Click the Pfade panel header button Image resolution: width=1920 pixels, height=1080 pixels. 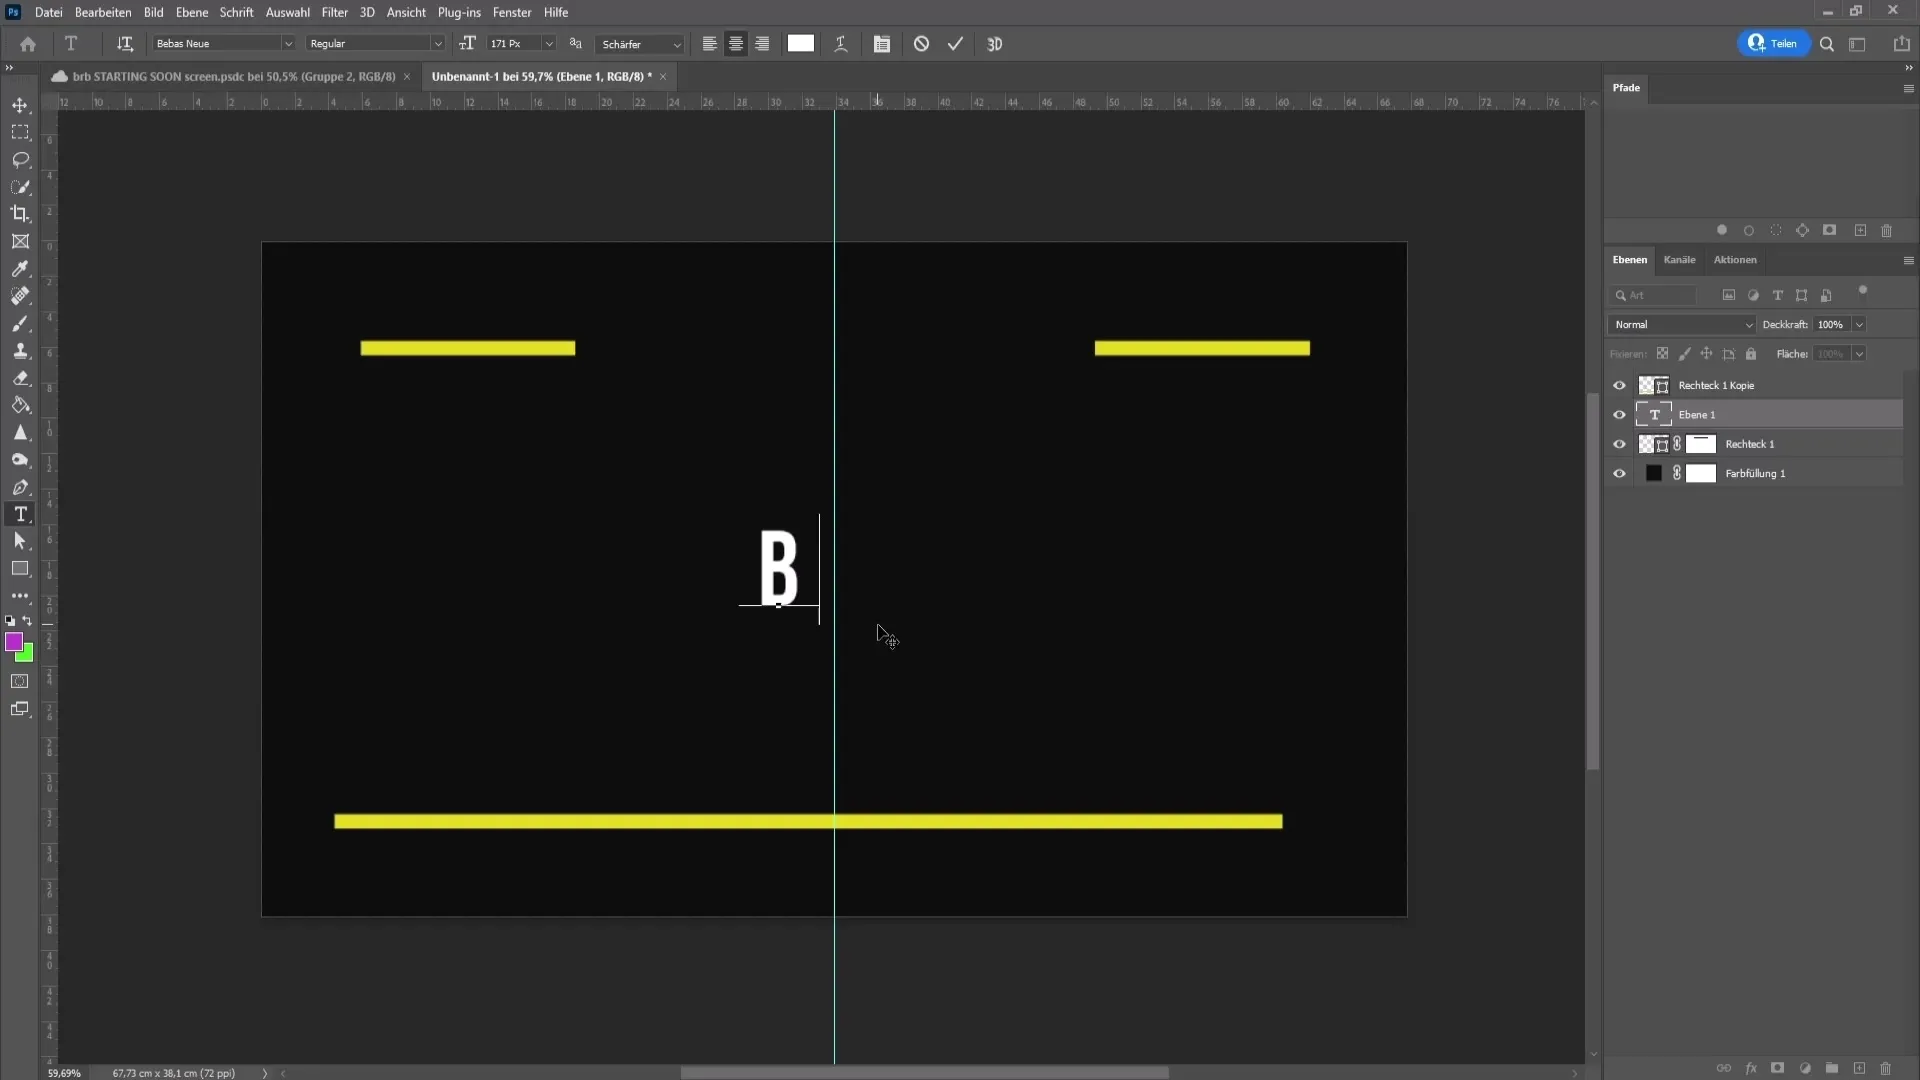[x=1626, y=87]
